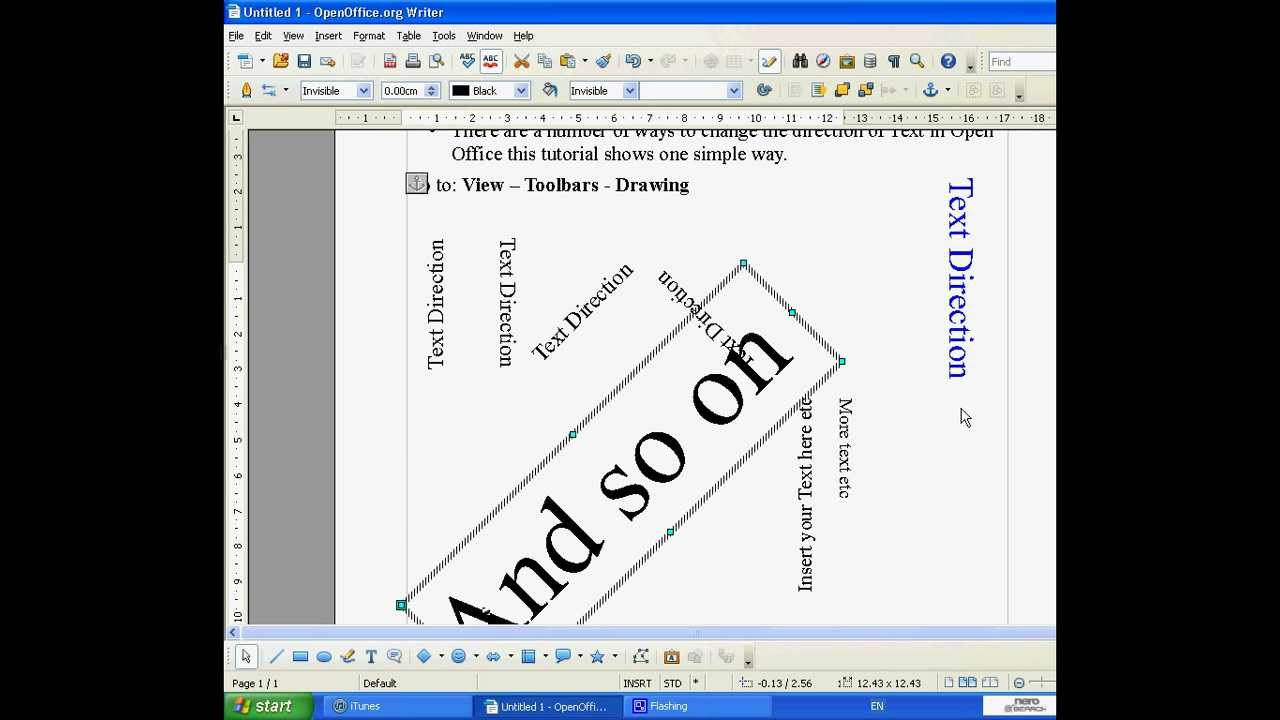The image size is (1280, 720).
Task: Open Data Sources icon
Action: pos(870,62)
